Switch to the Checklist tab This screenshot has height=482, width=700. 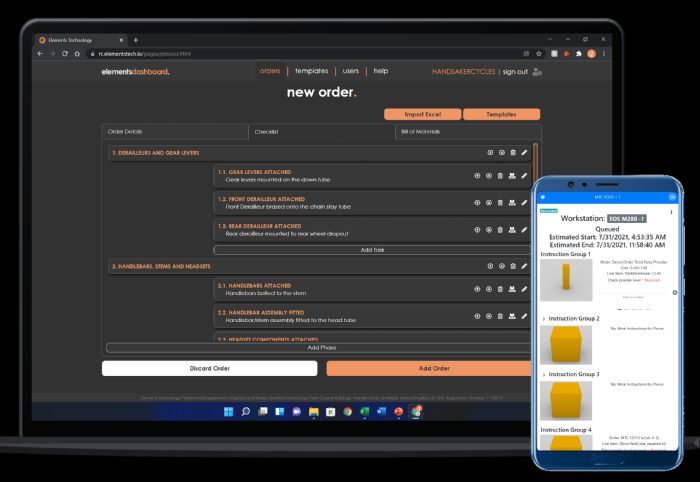point(321,132)
